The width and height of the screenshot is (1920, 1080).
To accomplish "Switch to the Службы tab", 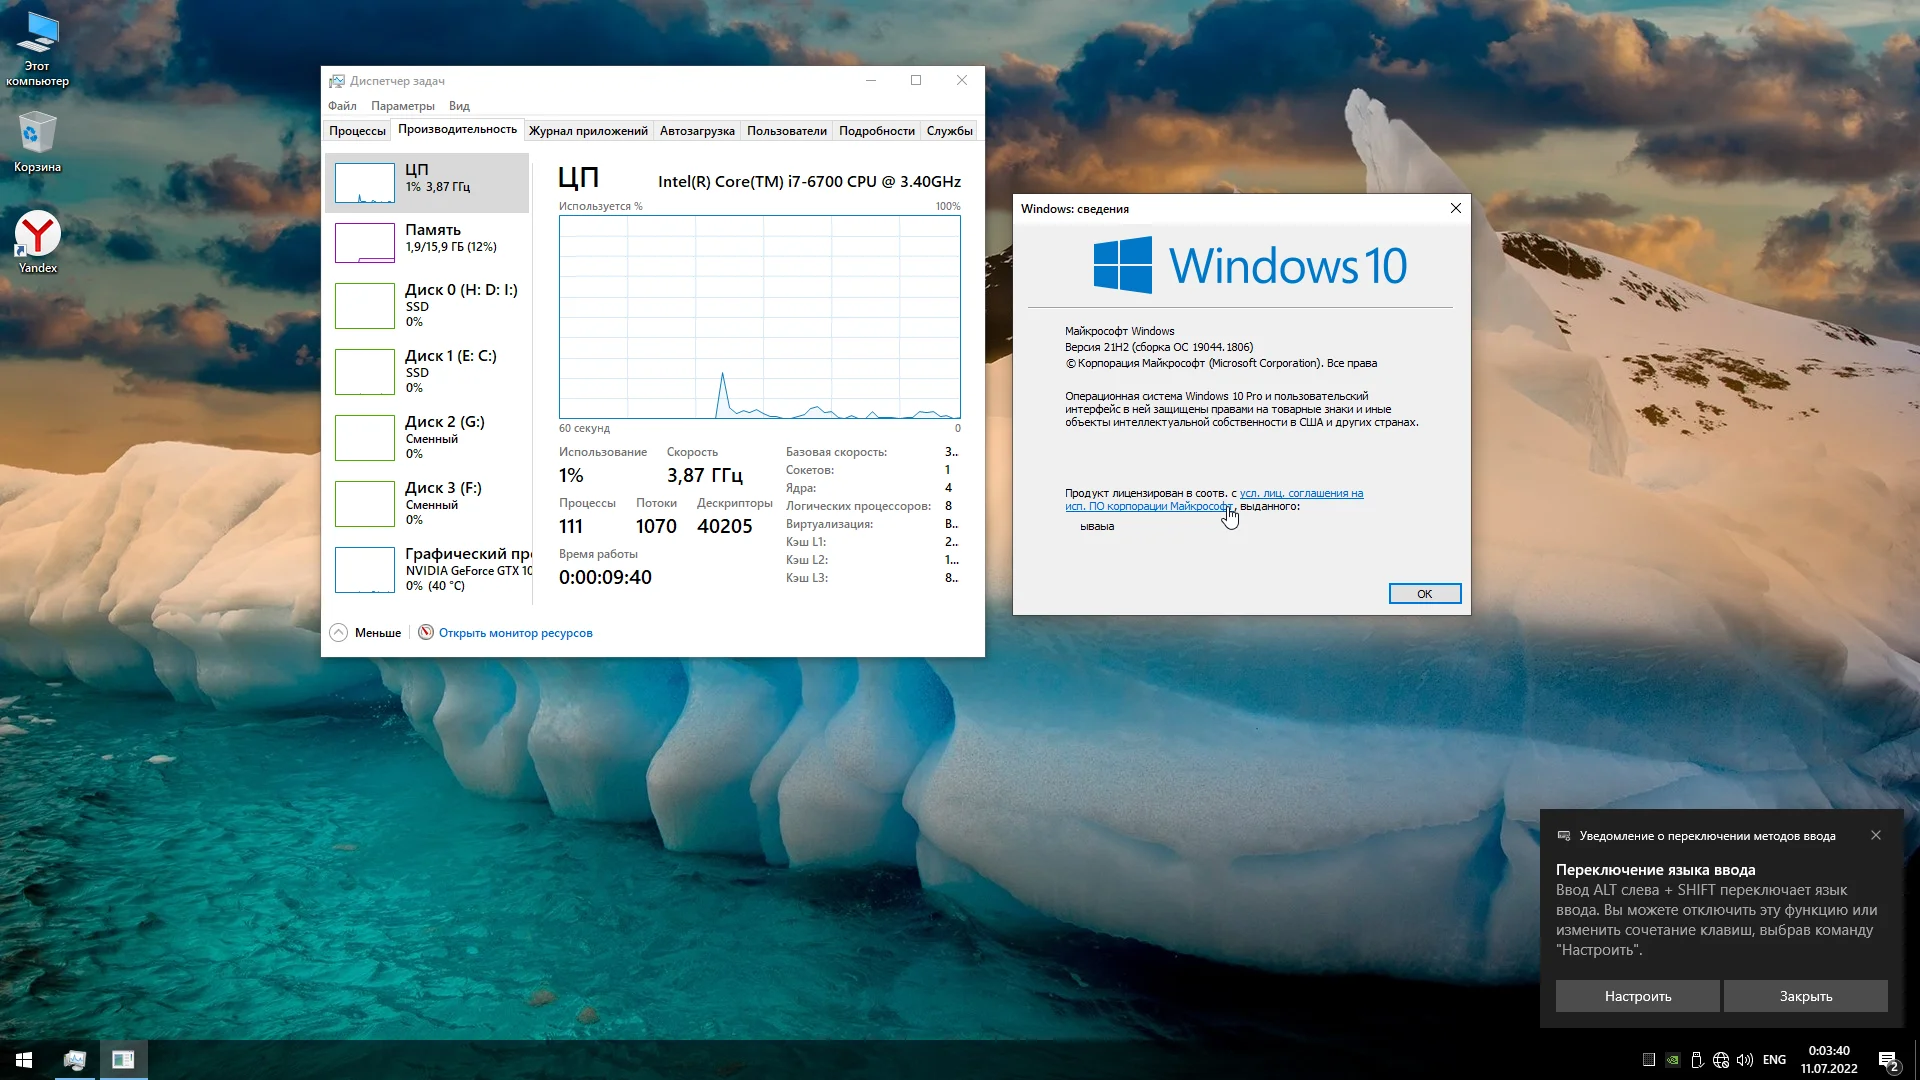I will point(949,131).
